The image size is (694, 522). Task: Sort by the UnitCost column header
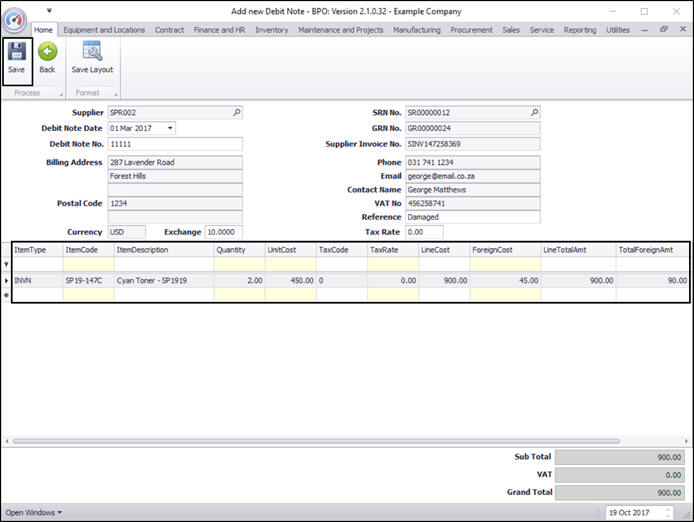pos(291,250)
